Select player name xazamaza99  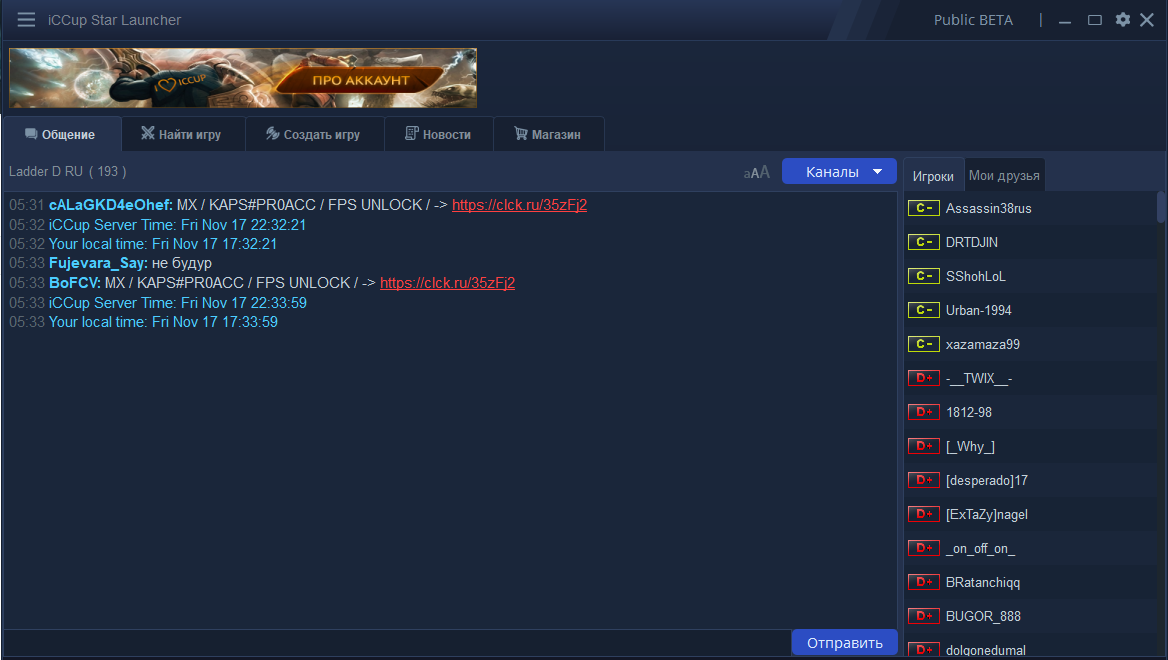[983, 344]
